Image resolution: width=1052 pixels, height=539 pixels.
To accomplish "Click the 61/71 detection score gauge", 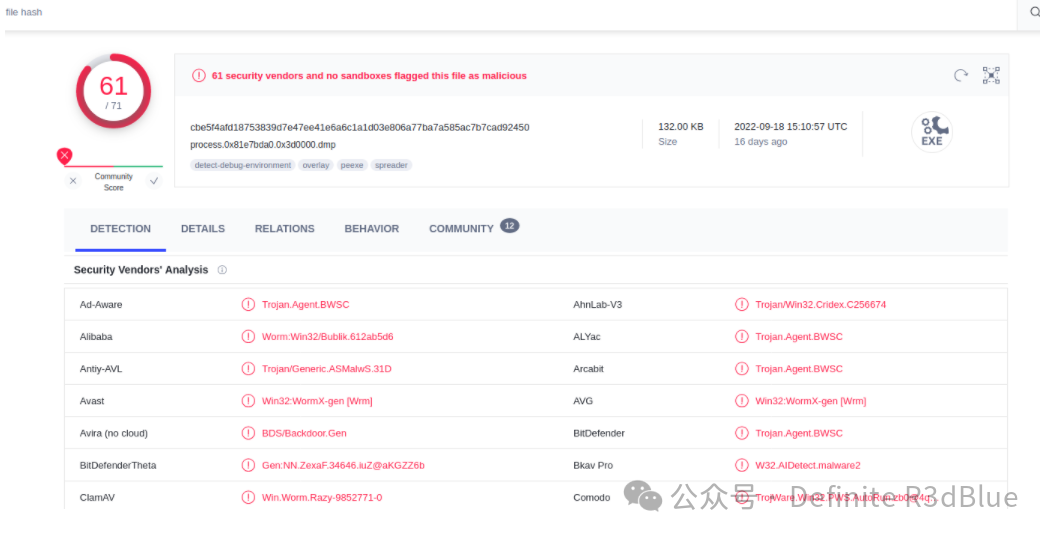I will pyautogui.click(x=113, y=91).
